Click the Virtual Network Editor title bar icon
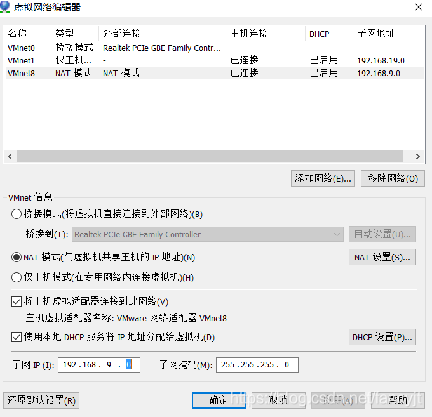This screenshot has width=432, height=417. click(6, 7)
